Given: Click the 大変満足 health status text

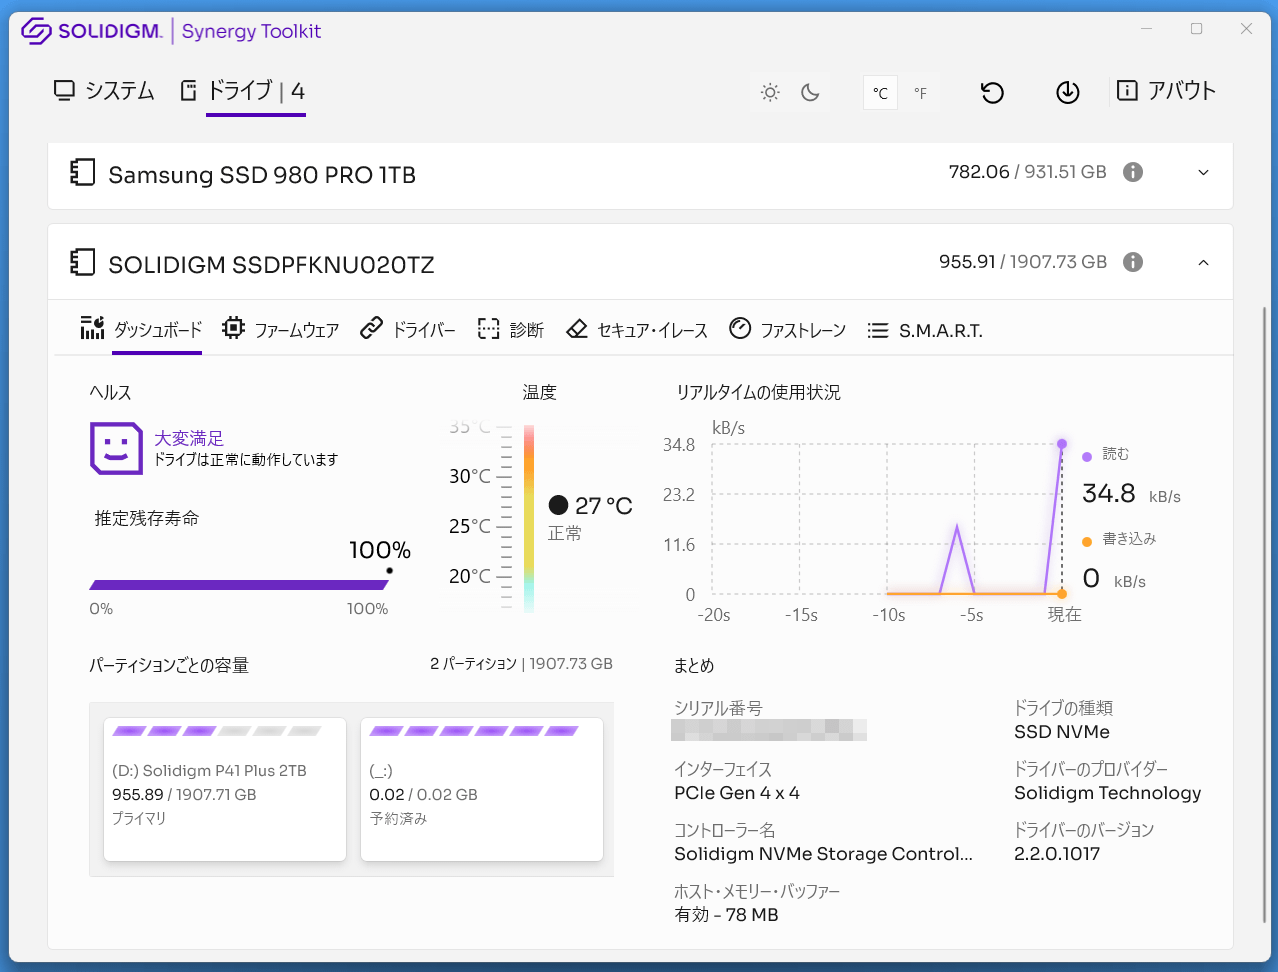Looking at the screenshot, I should [x=189, y=438].
